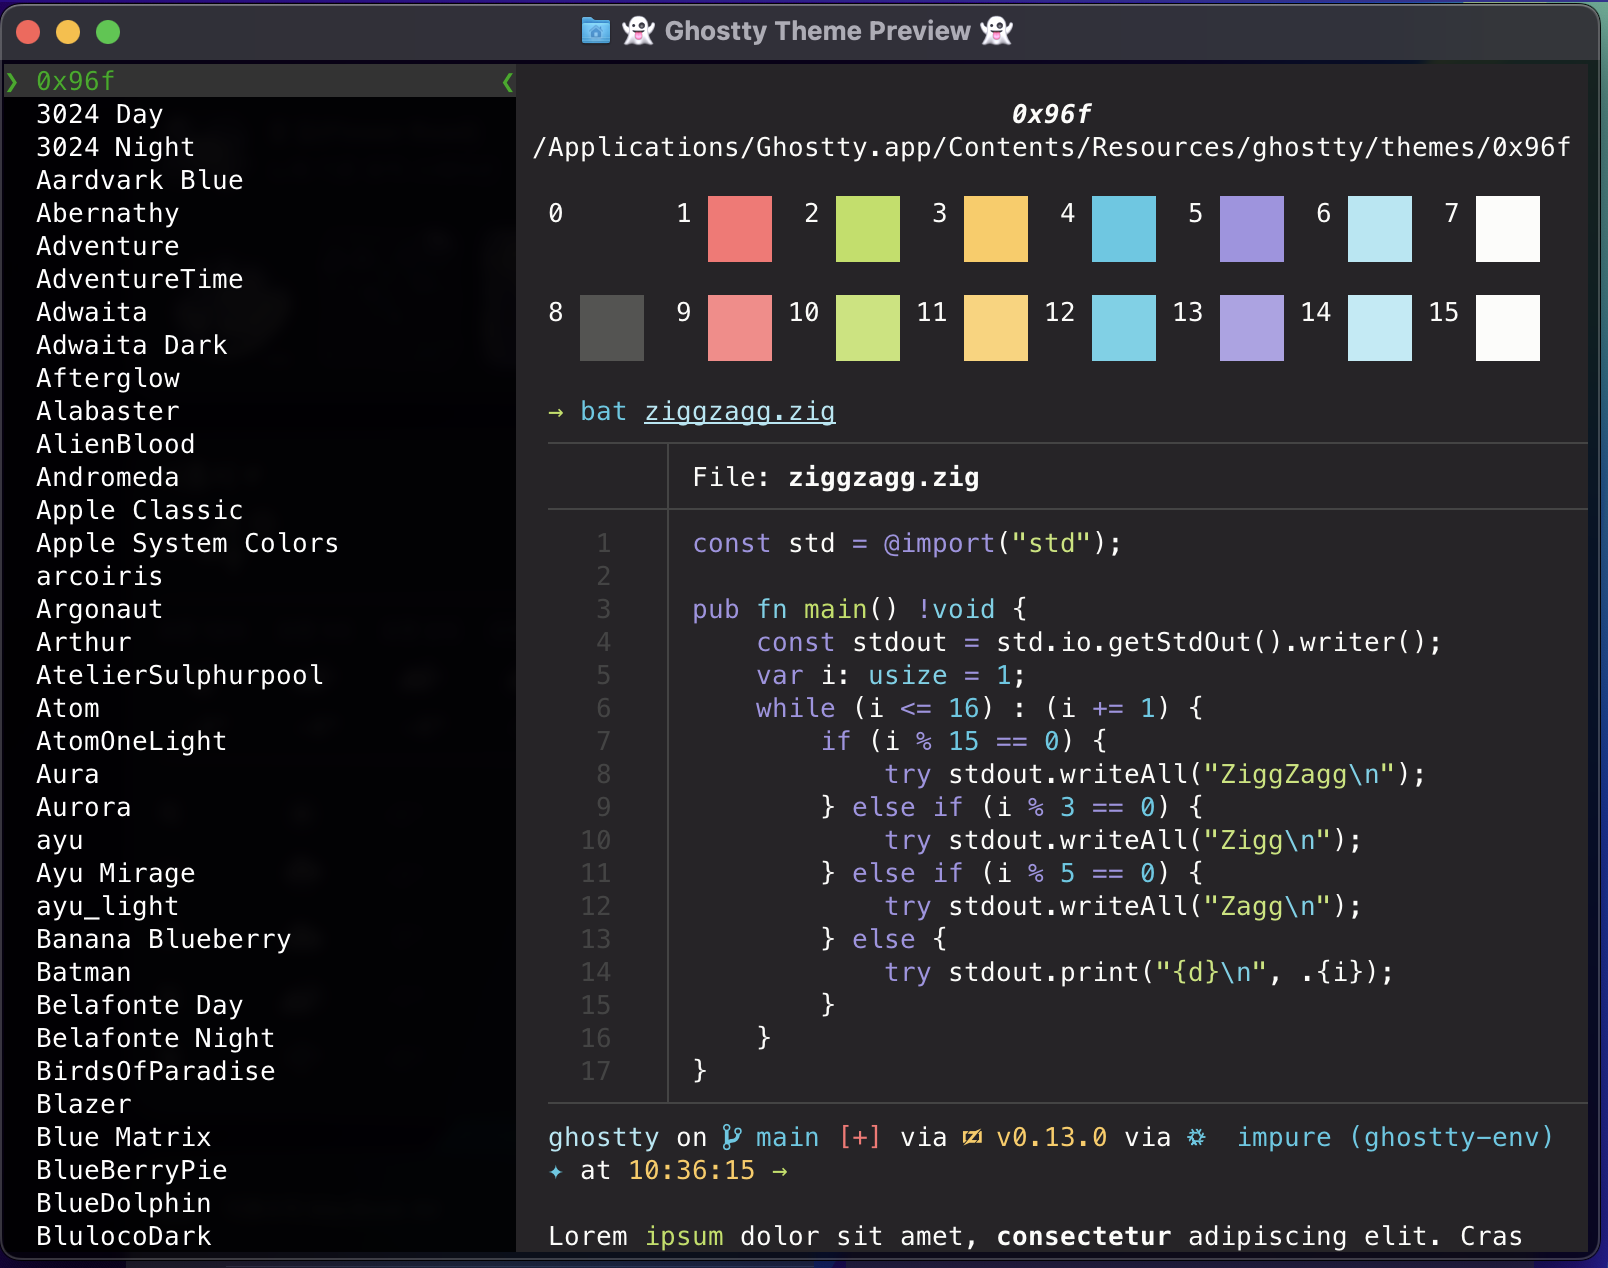
Task: Choose the Alabaster theme
Action: pos(107,411)
